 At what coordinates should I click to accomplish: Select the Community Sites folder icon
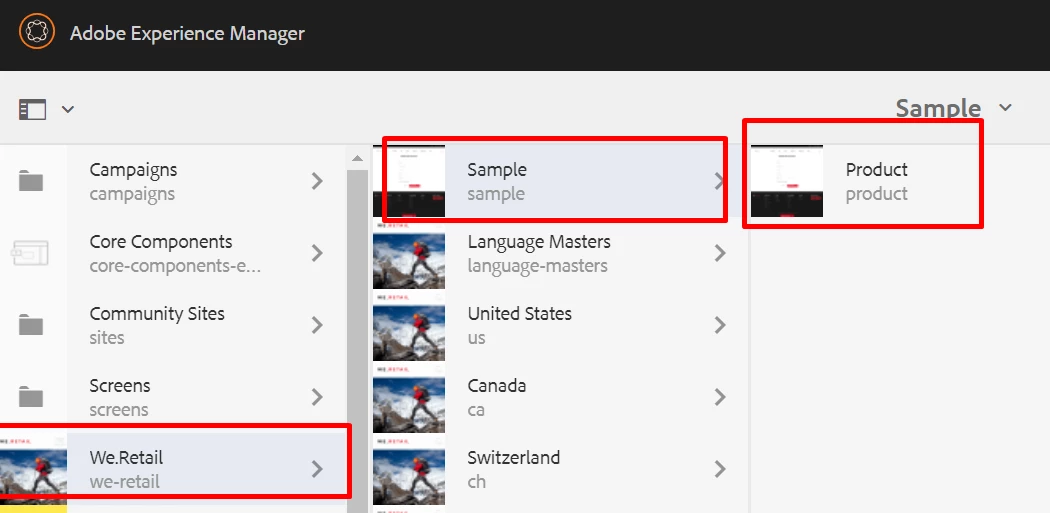click(x=31, y=325)
